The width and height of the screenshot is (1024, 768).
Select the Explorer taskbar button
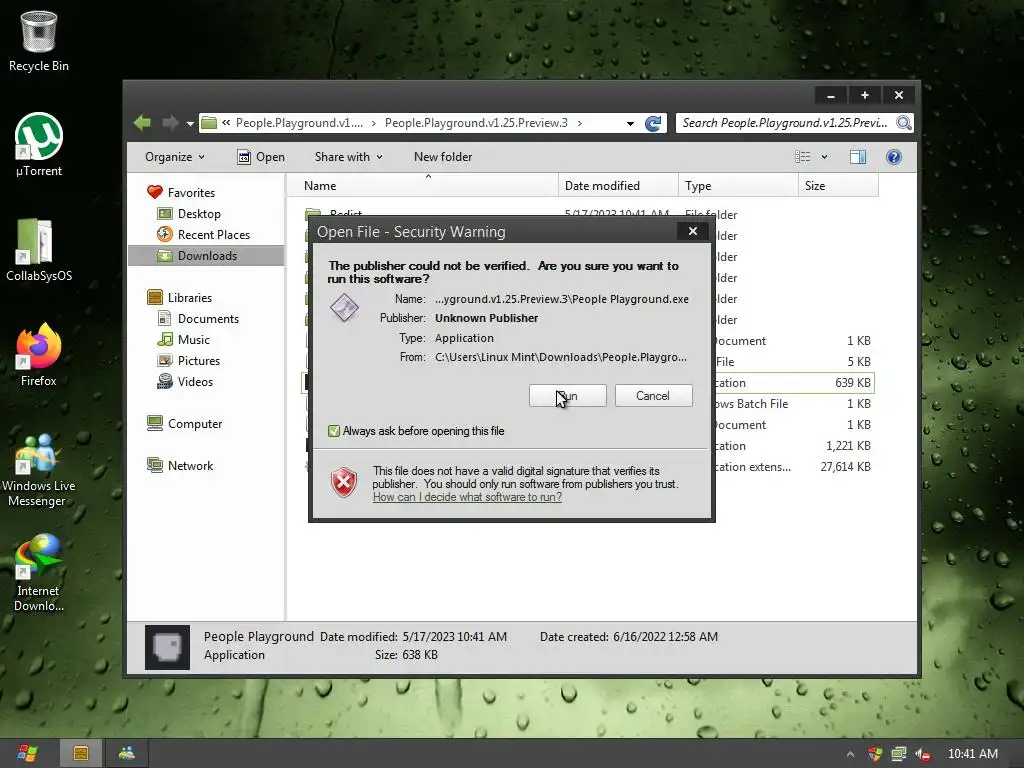pos(81,753)
